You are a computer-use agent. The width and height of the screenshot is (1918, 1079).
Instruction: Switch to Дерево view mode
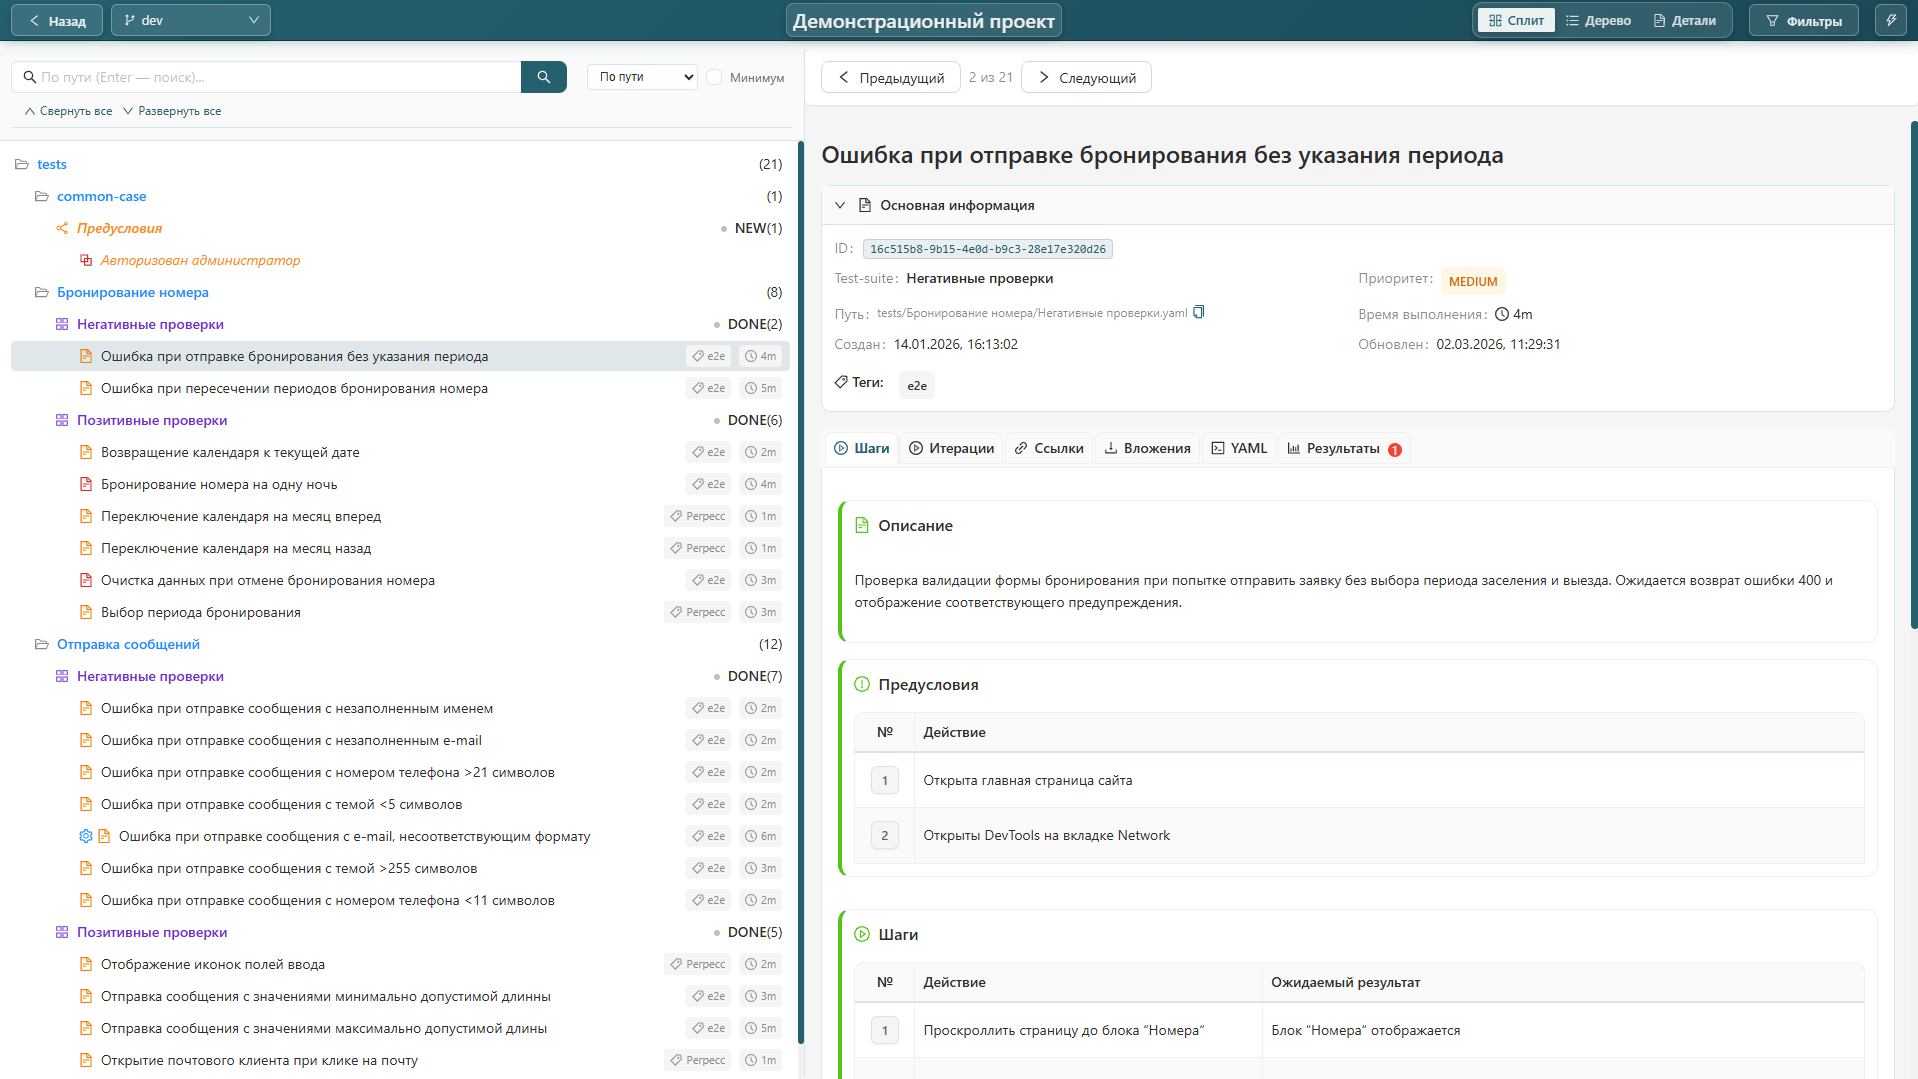tap(1598, 20)
